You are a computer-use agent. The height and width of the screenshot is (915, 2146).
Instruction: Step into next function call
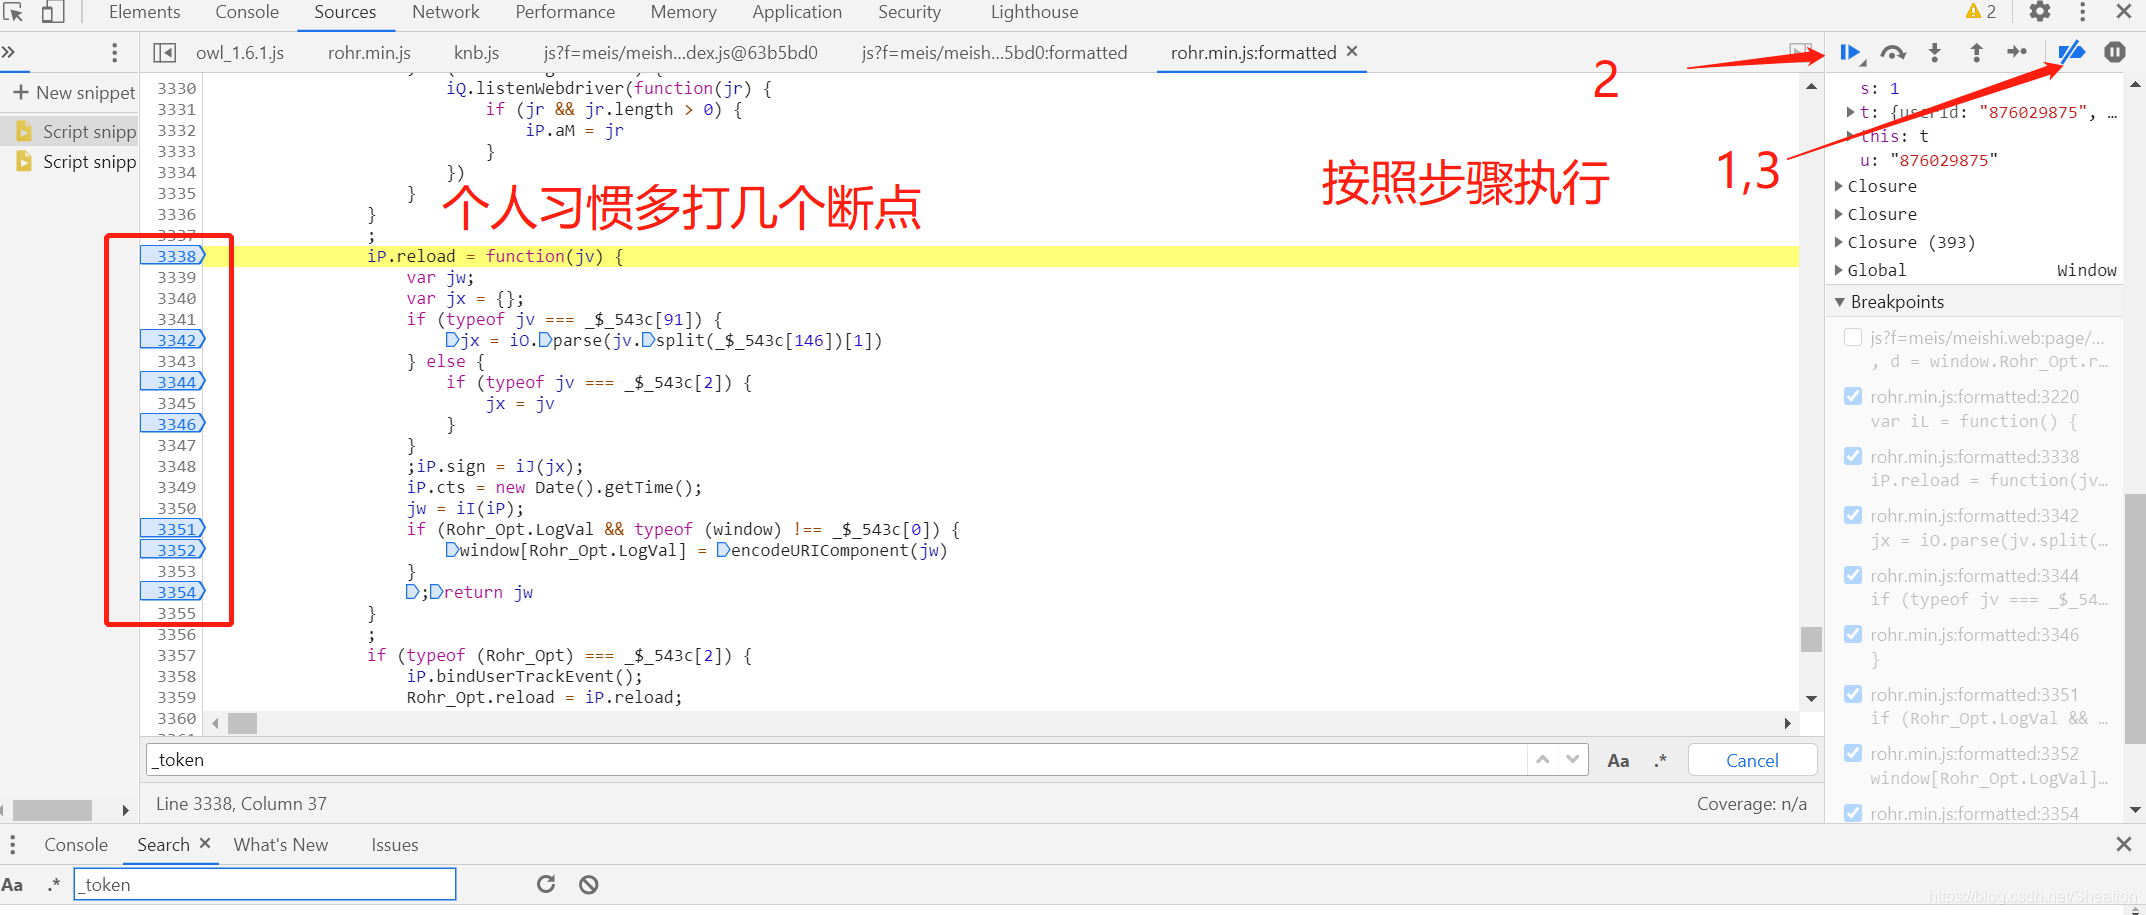pyautogui.click(x=1935, y=53)
